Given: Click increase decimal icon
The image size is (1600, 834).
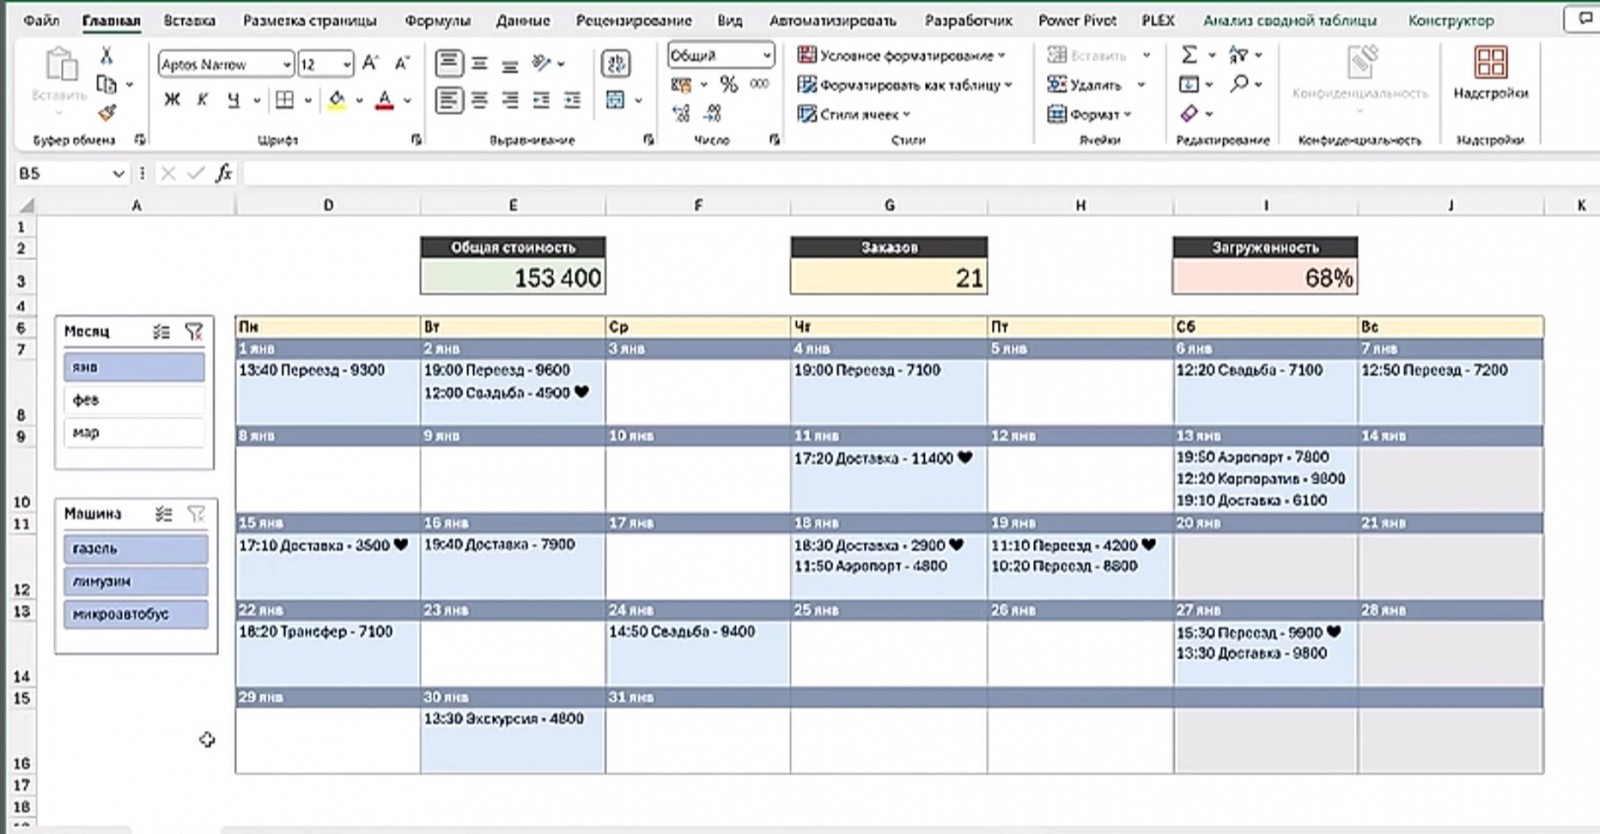Looking at the screenshot, I should (x=681, y=113).
